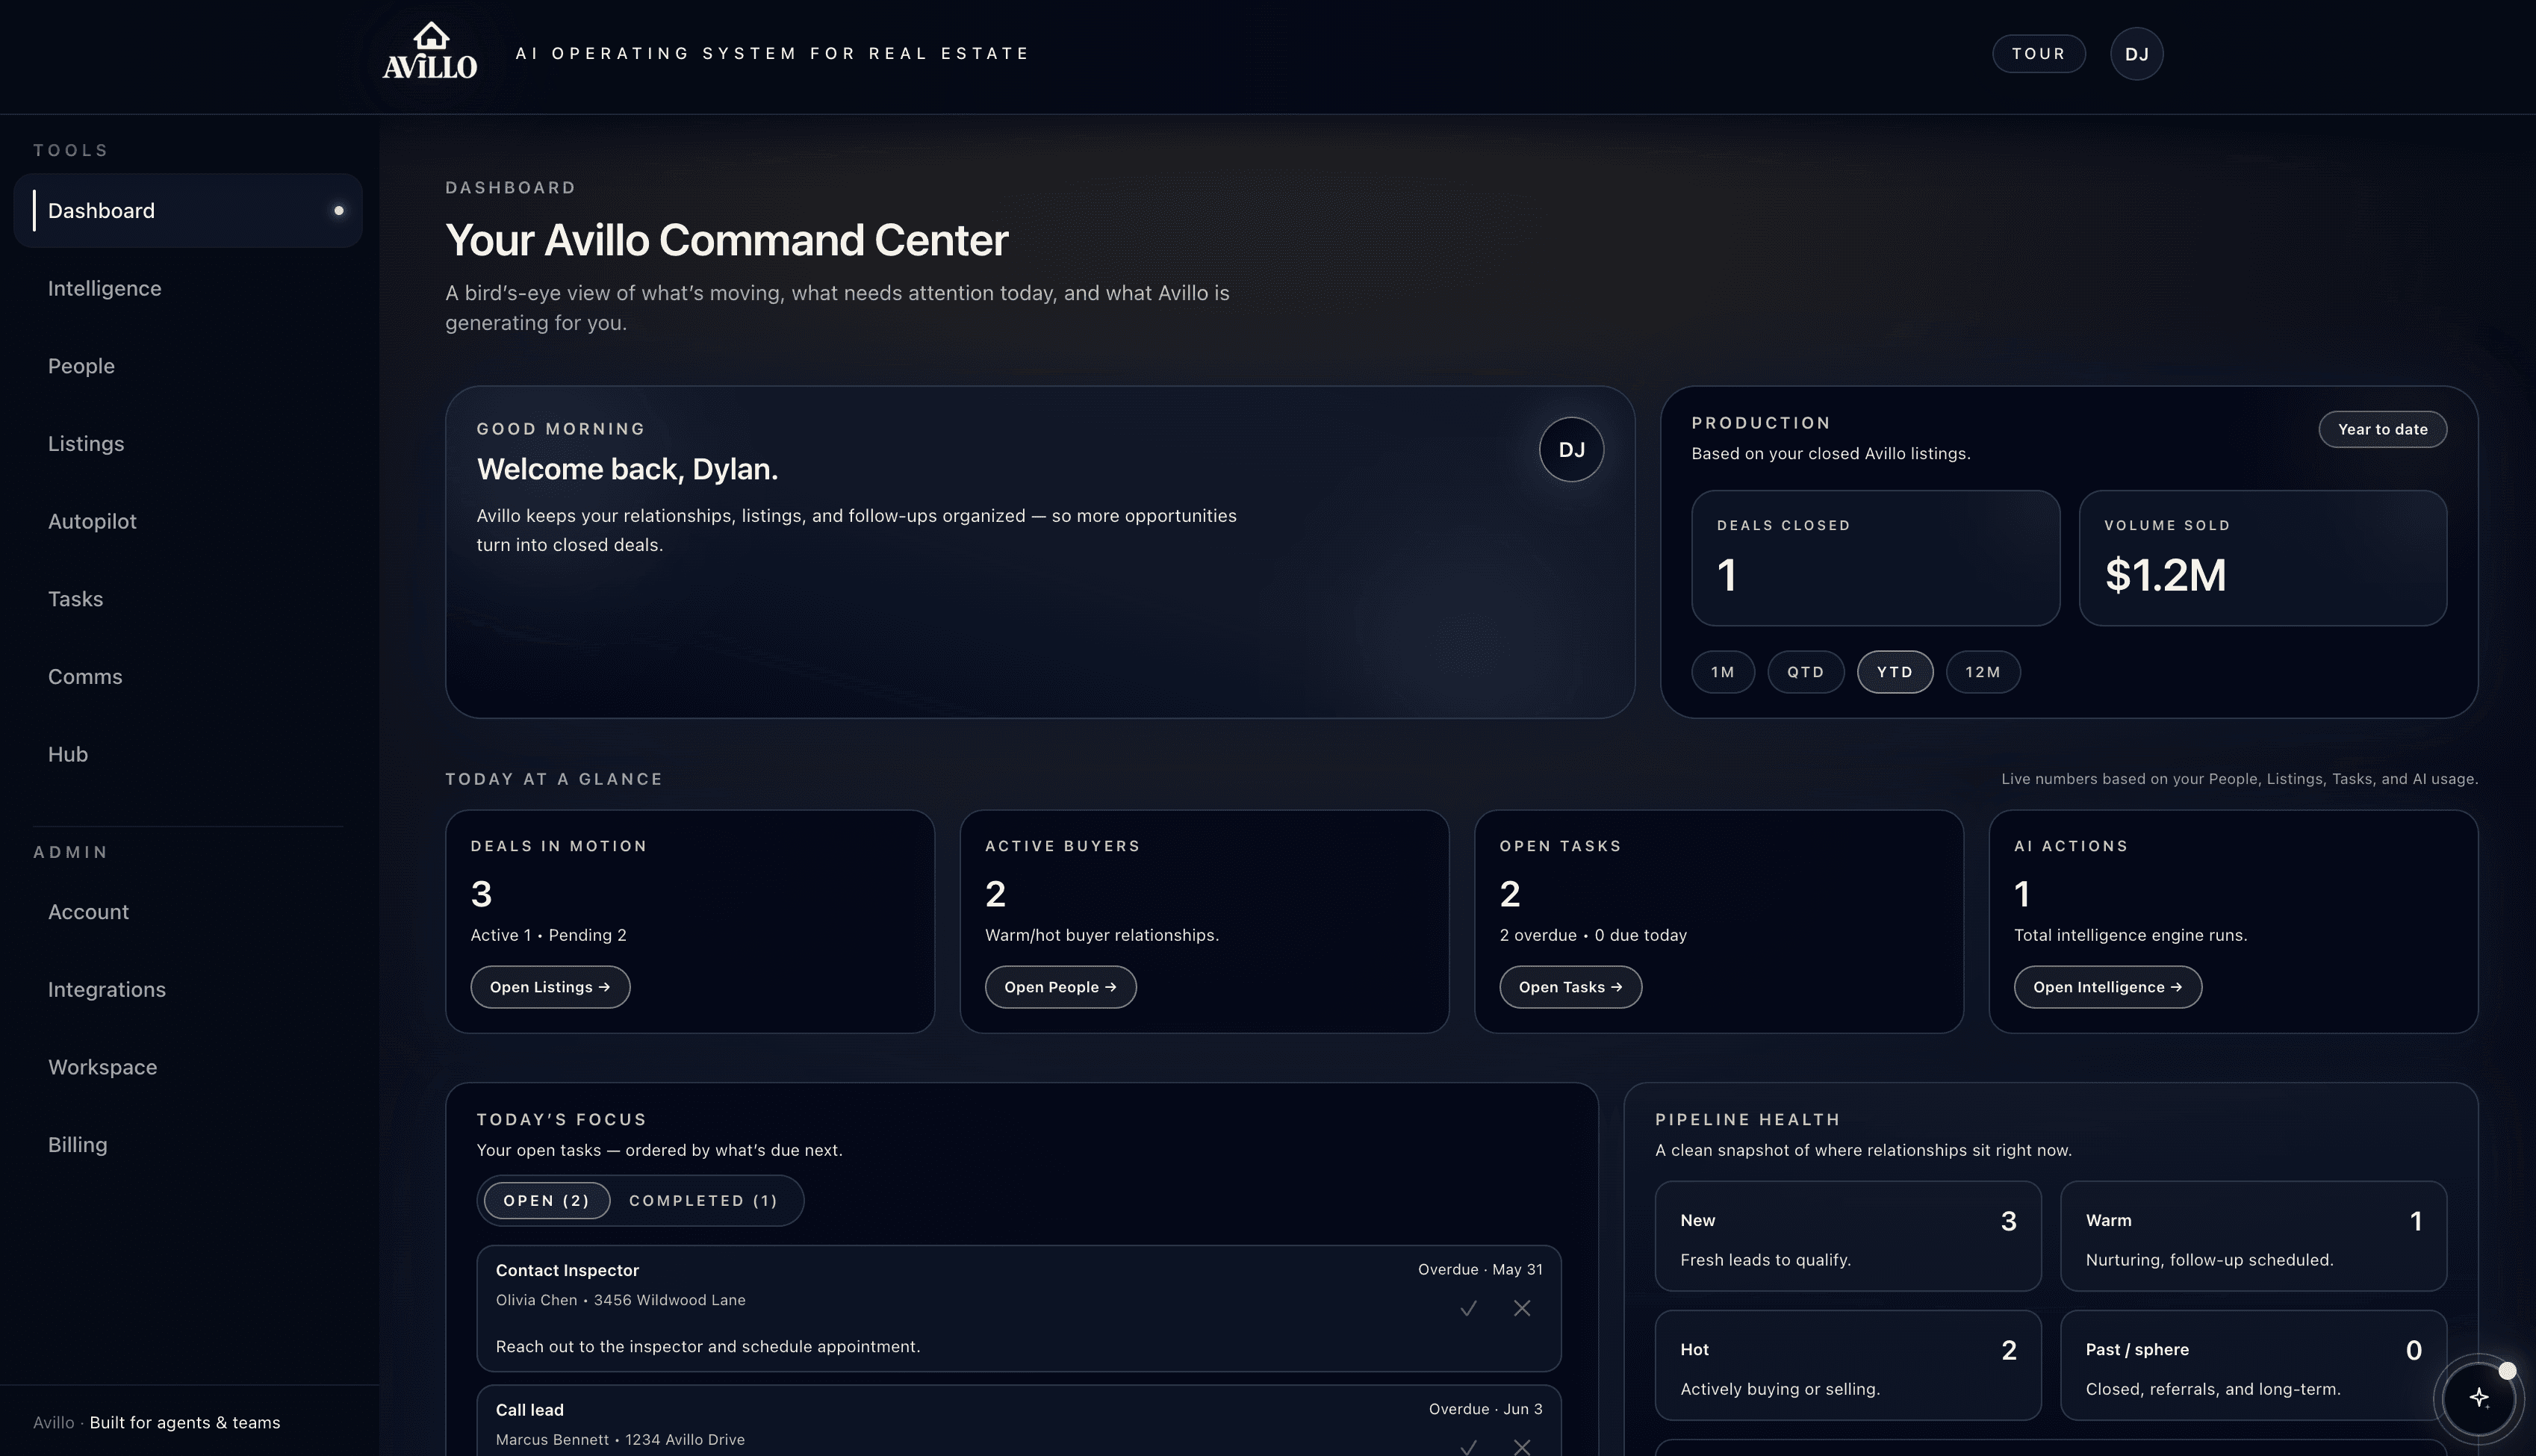Click the Avillo house logo
The image size is (2536, 1456).
point(430,51)
